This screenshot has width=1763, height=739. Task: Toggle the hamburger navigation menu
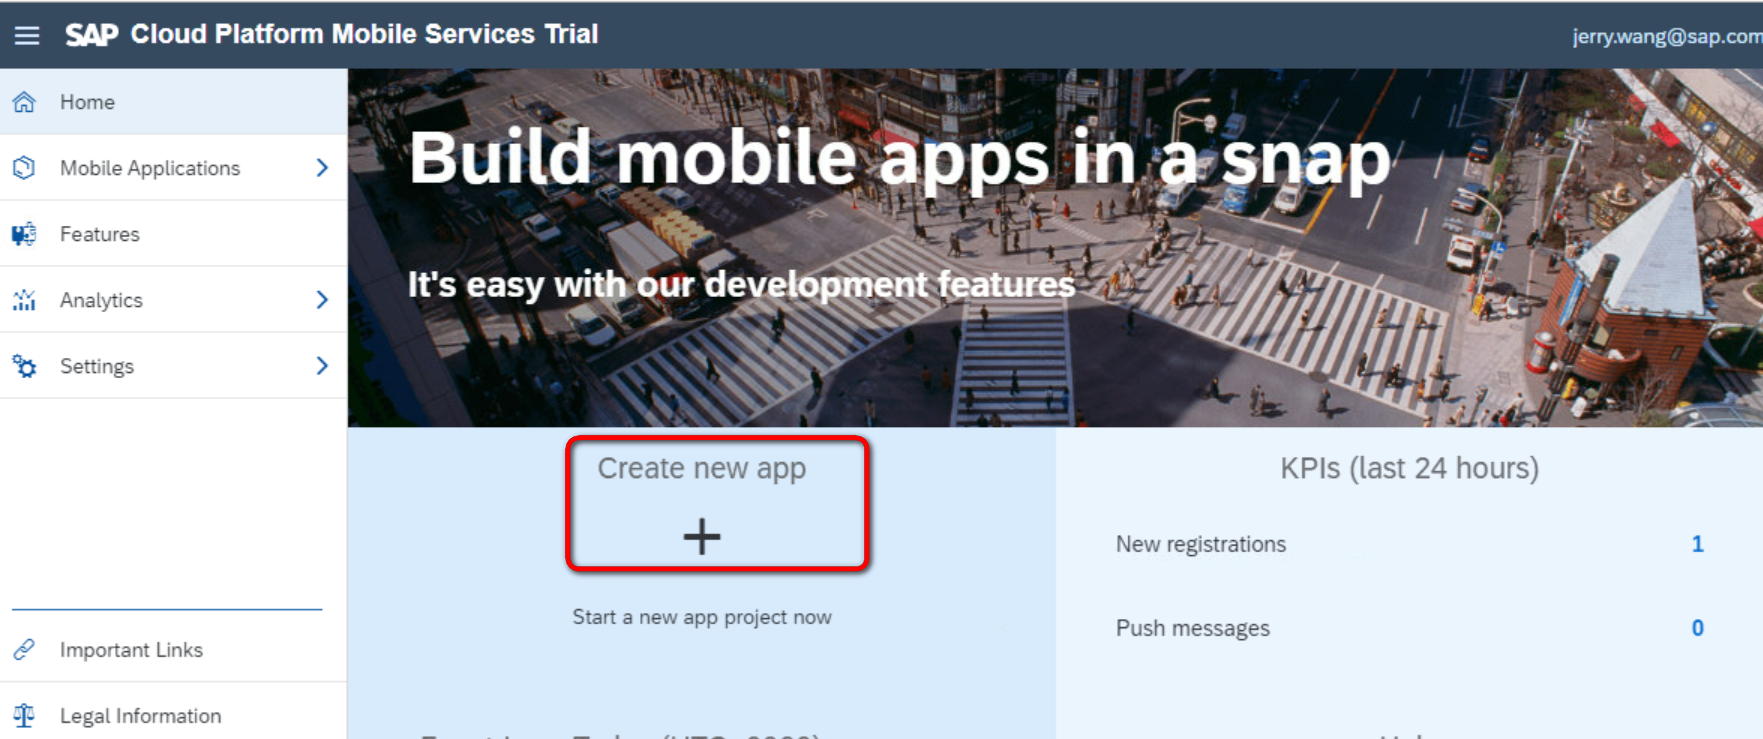(x=27, y=35)
